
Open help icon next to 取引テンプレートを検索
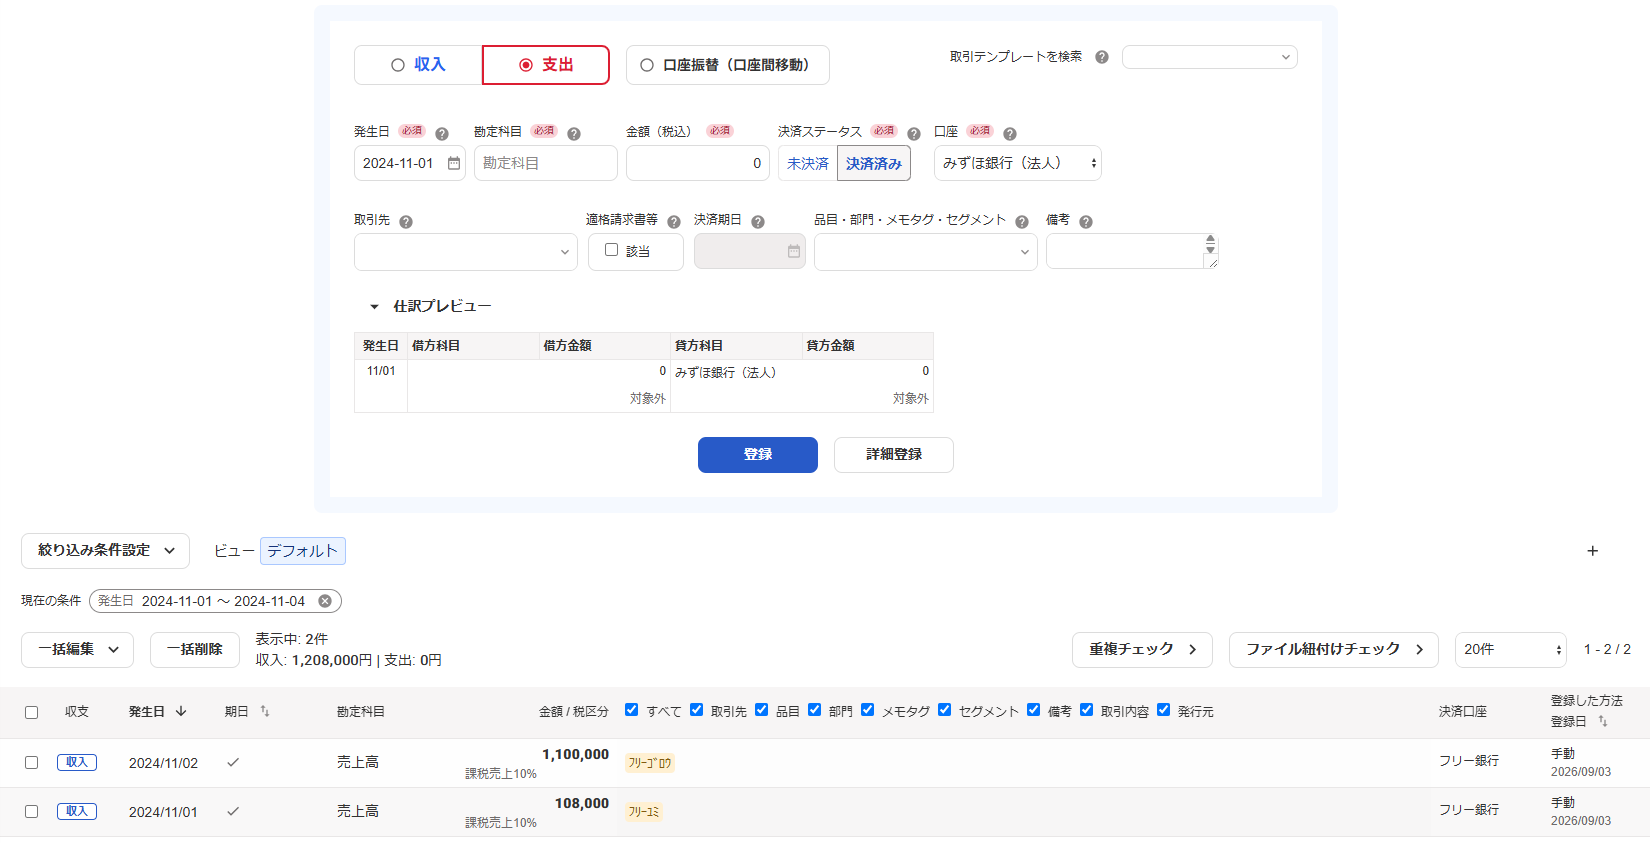[x=1102, y=57]
